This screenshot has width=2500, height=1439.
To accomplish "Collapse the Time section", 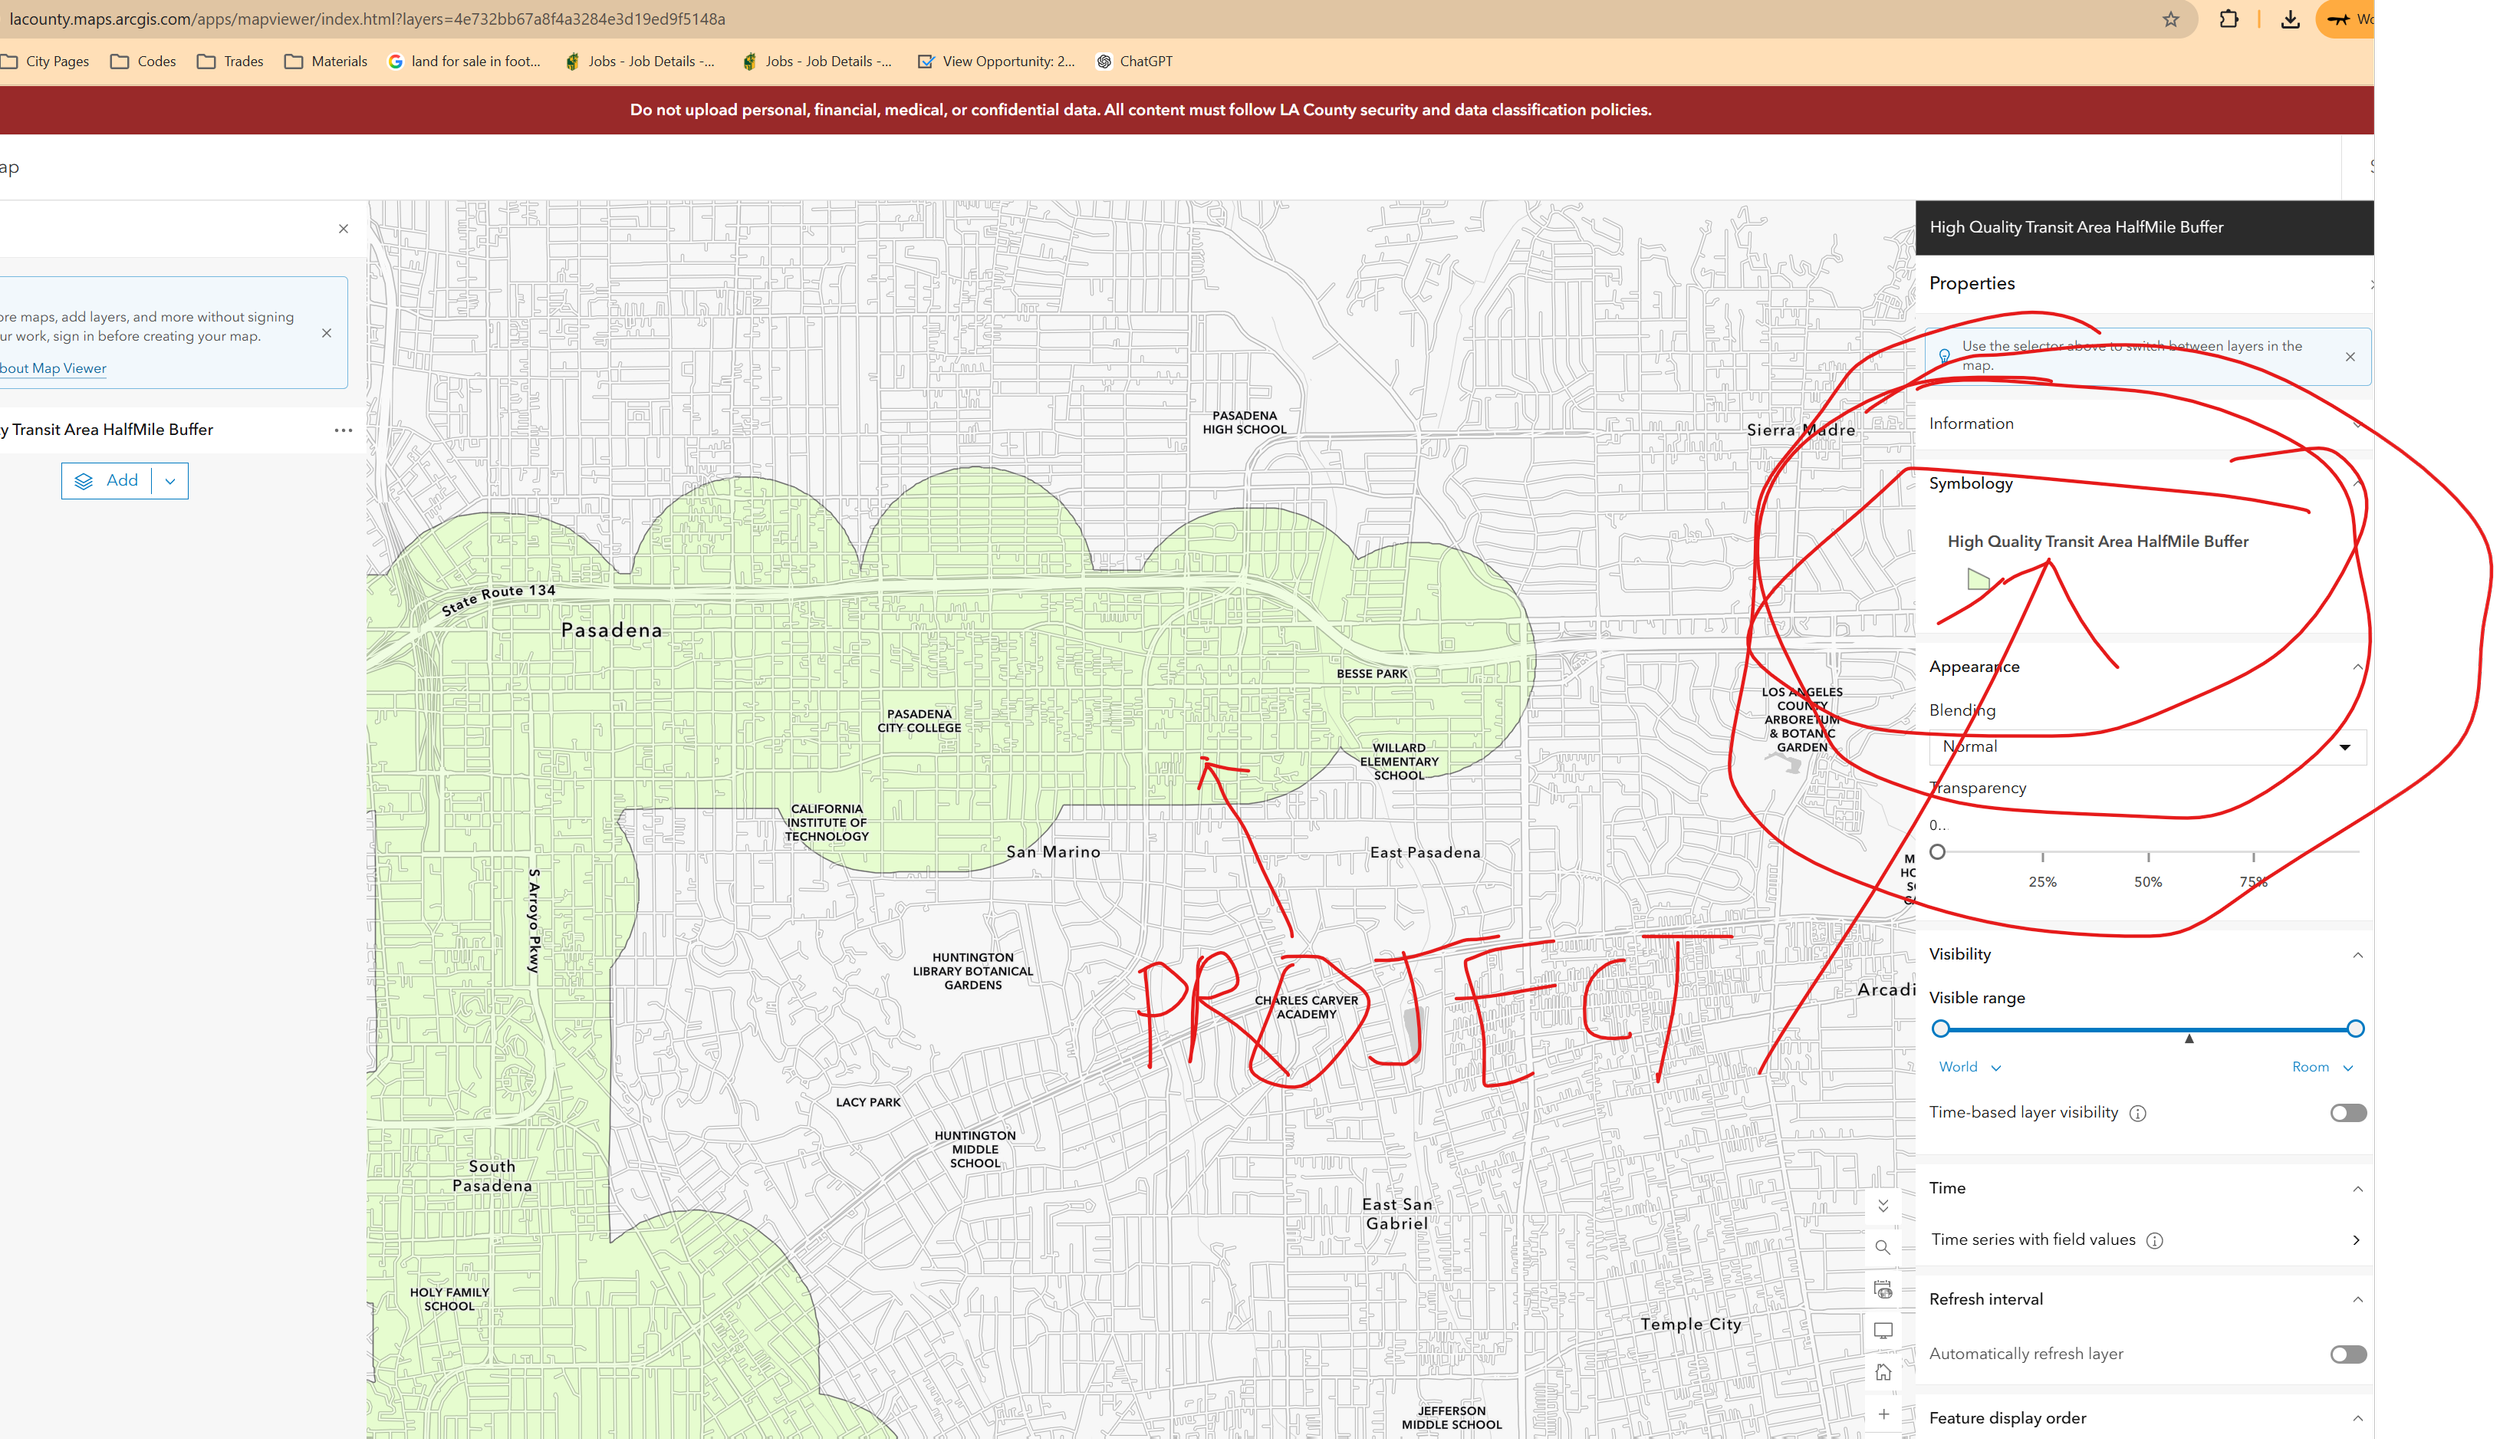I will click(x=2356, y=1189).
